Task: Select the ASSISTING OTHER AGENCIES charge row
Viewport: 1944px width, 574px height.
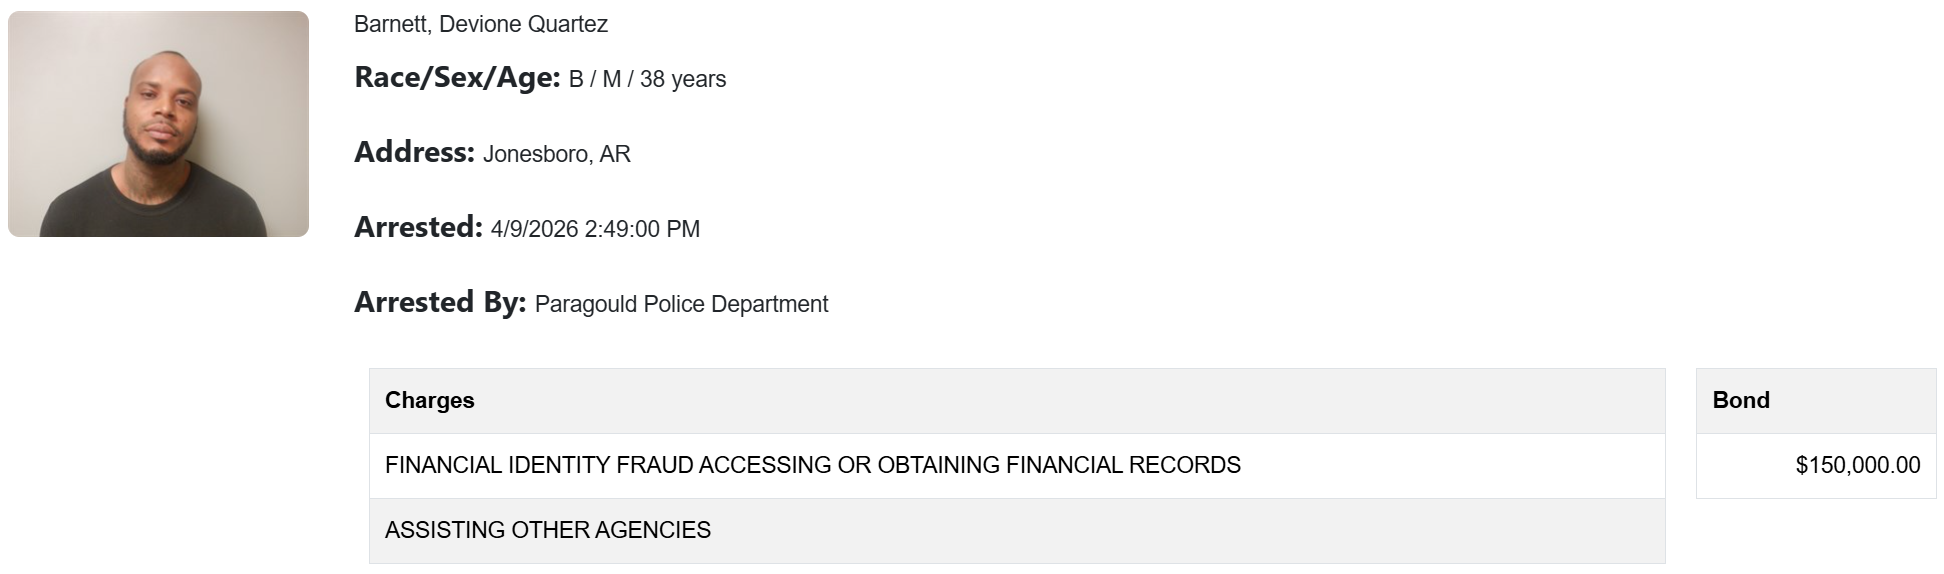Action: click(x=548, y=530)
